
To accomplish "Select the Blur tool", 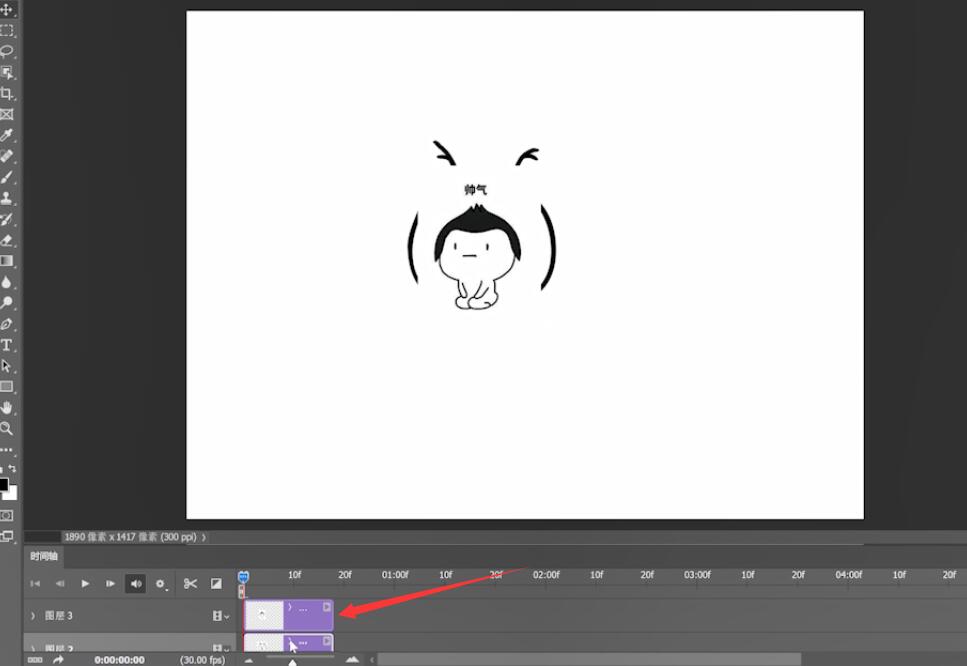I will coord(7,282).
